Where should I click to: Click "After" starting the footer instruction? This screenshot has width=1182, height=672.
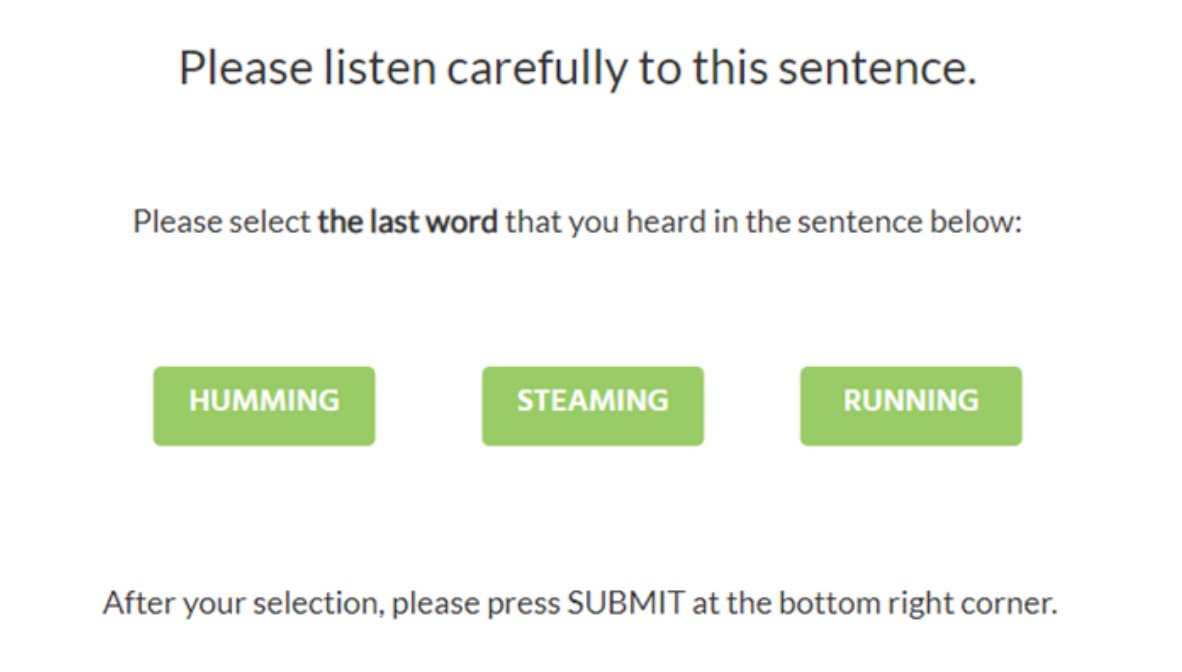pos(133,604)
